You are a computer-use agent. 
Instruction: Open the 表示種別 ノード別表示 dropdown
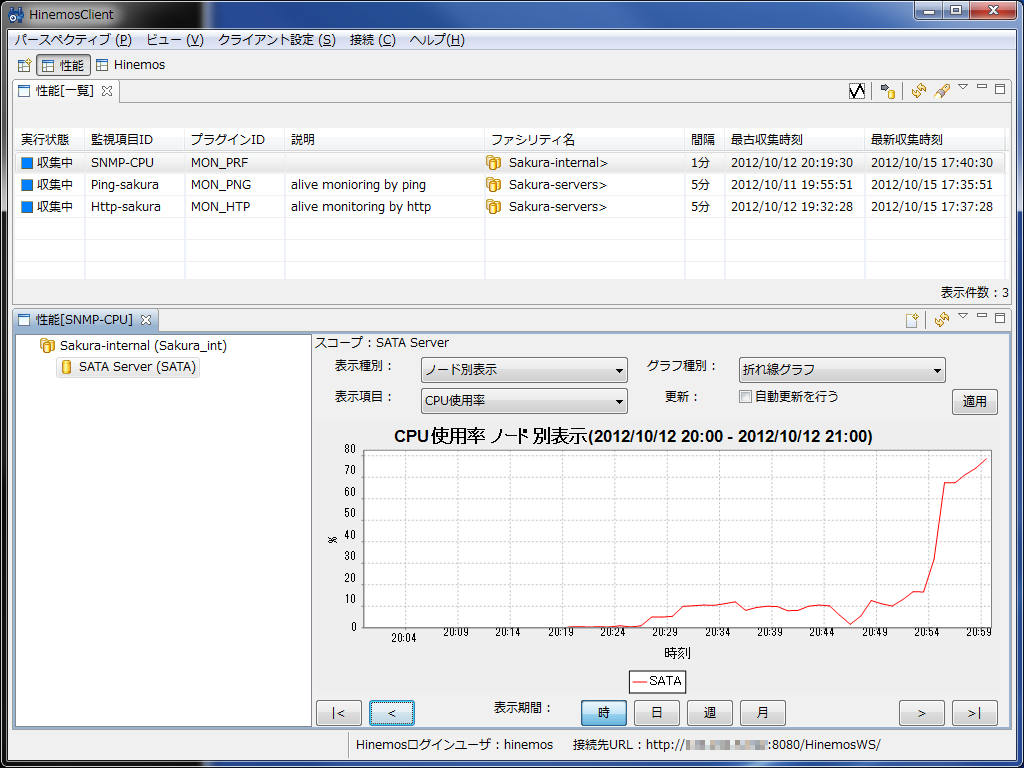(x=524, y=370)
